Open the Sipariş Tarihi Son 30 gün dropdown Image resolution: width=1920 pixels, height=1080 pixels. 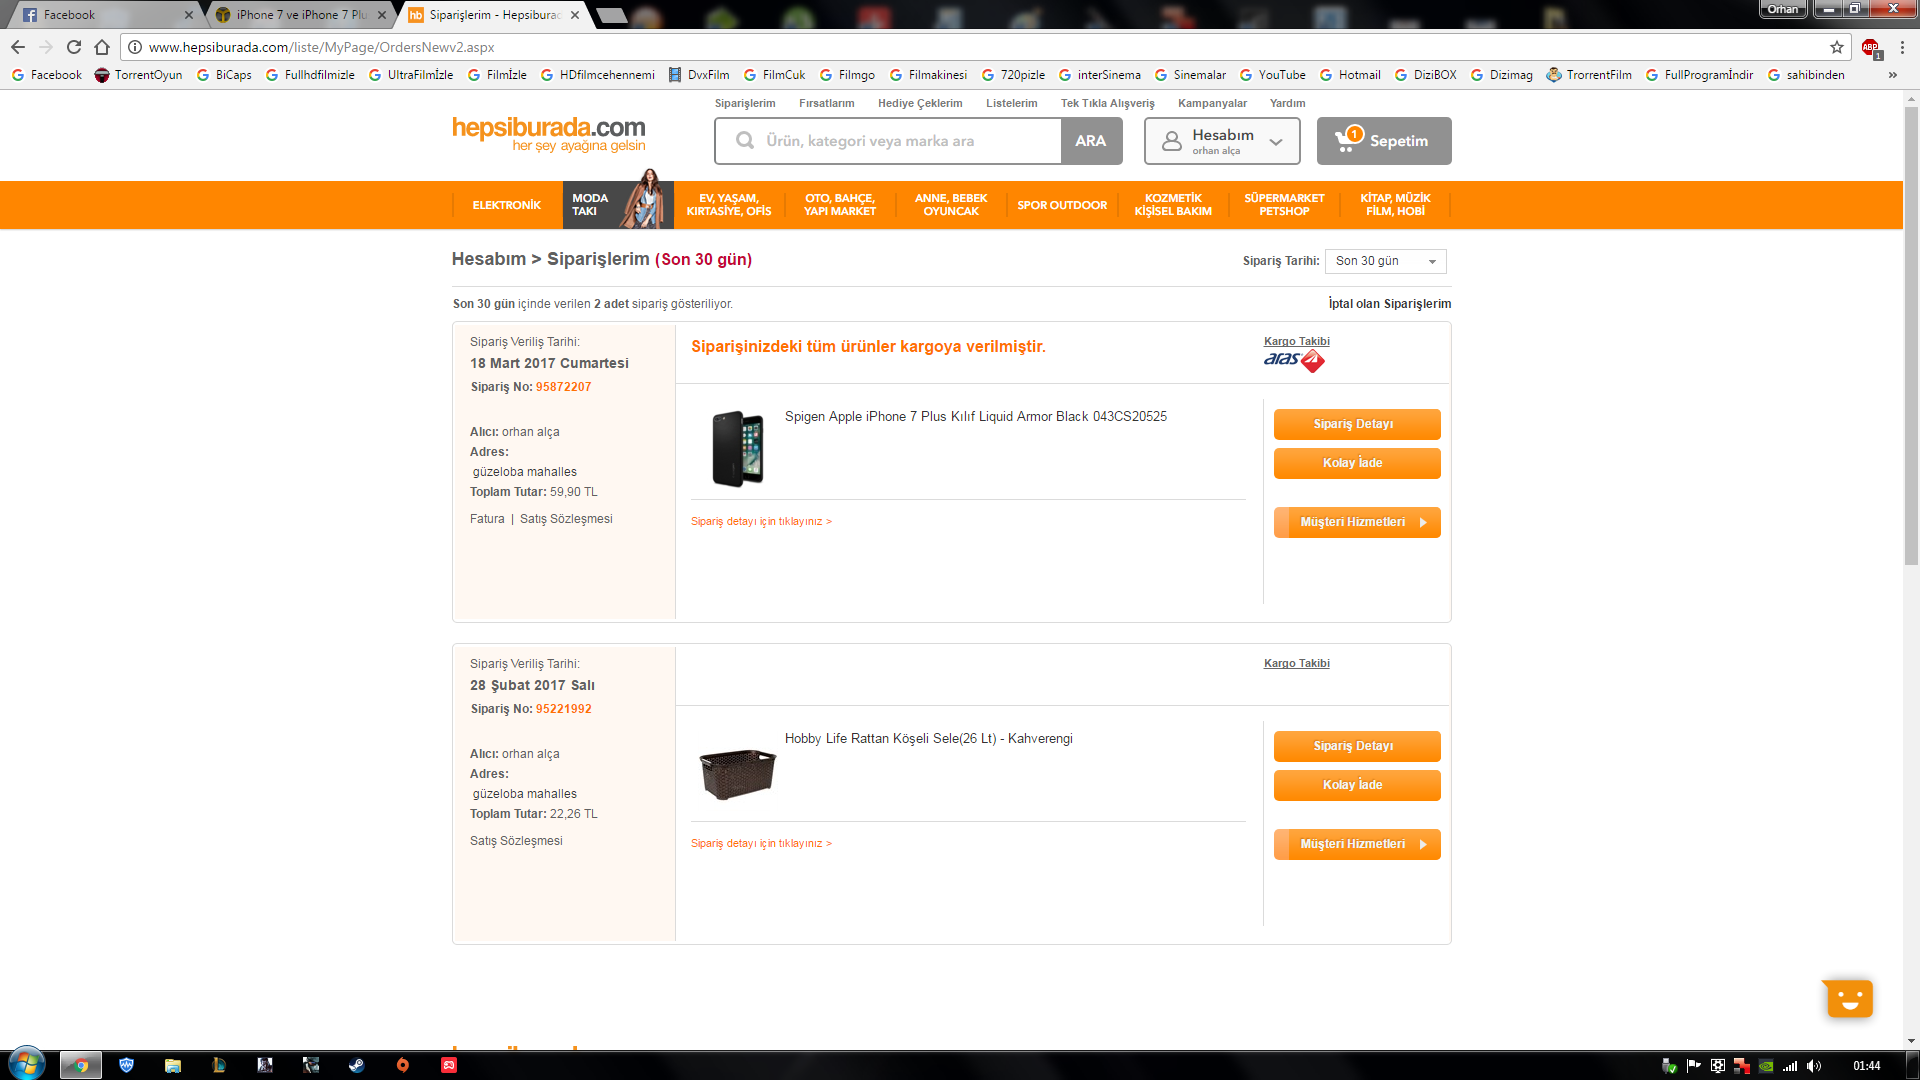point(1386,261)
